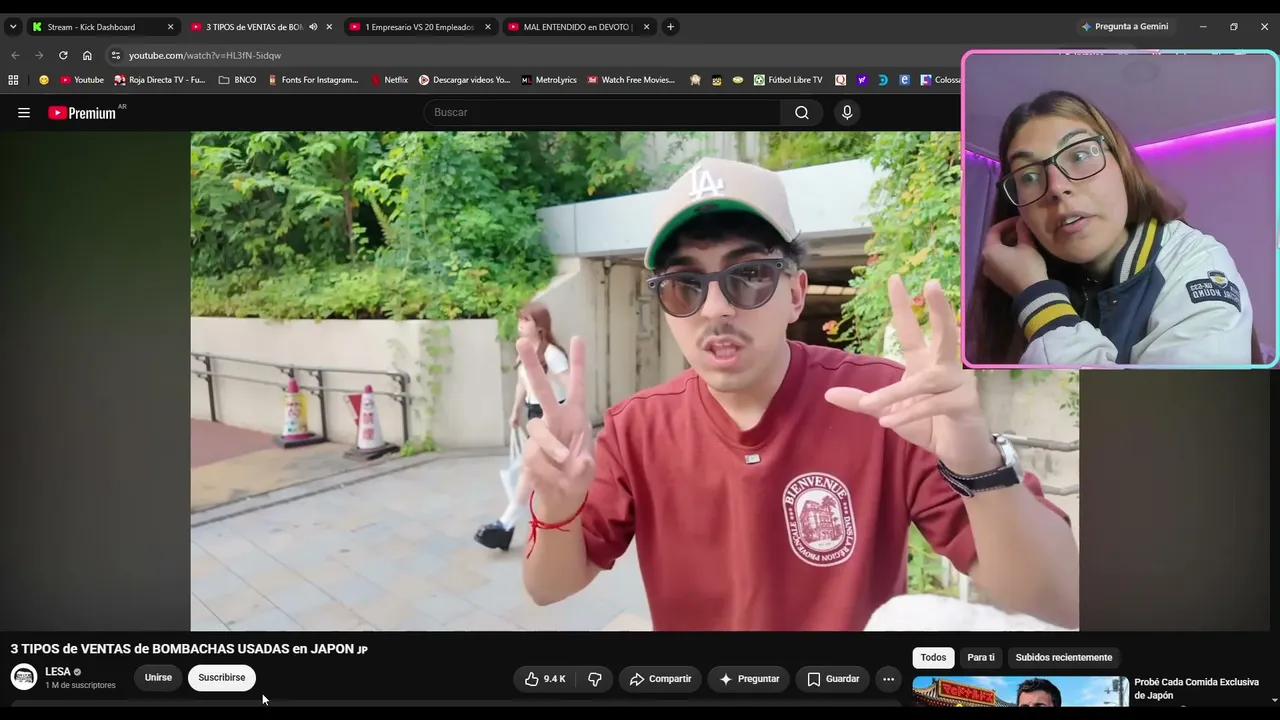
Task: View site information icon in address bar
Action: [116, 55]
